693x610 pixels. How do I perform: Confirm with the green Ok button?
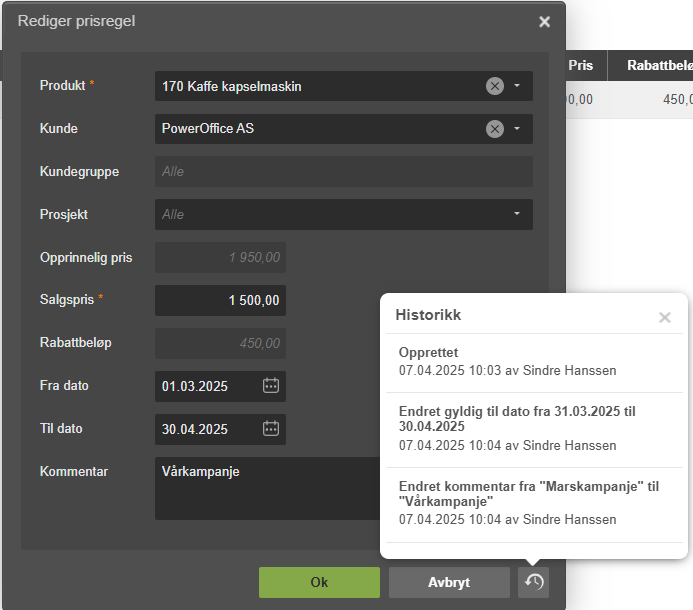(319, 582)
